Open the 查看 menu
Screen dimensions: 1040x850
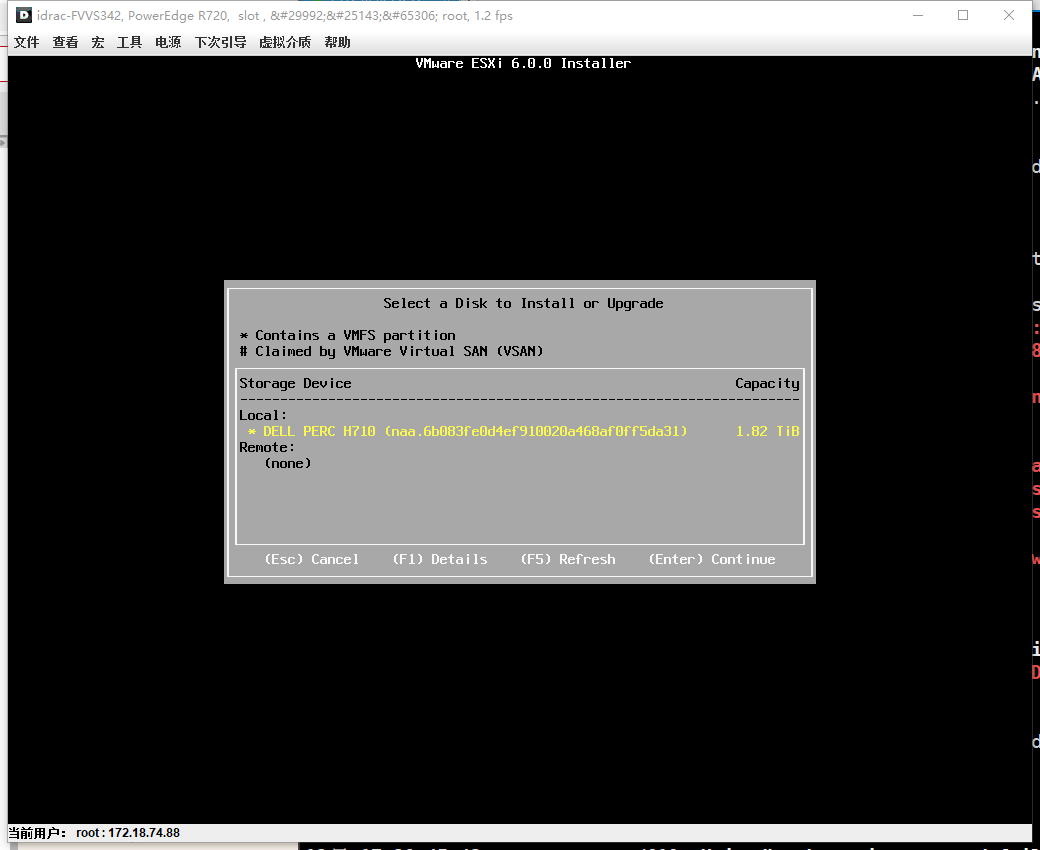pos(65,42)
